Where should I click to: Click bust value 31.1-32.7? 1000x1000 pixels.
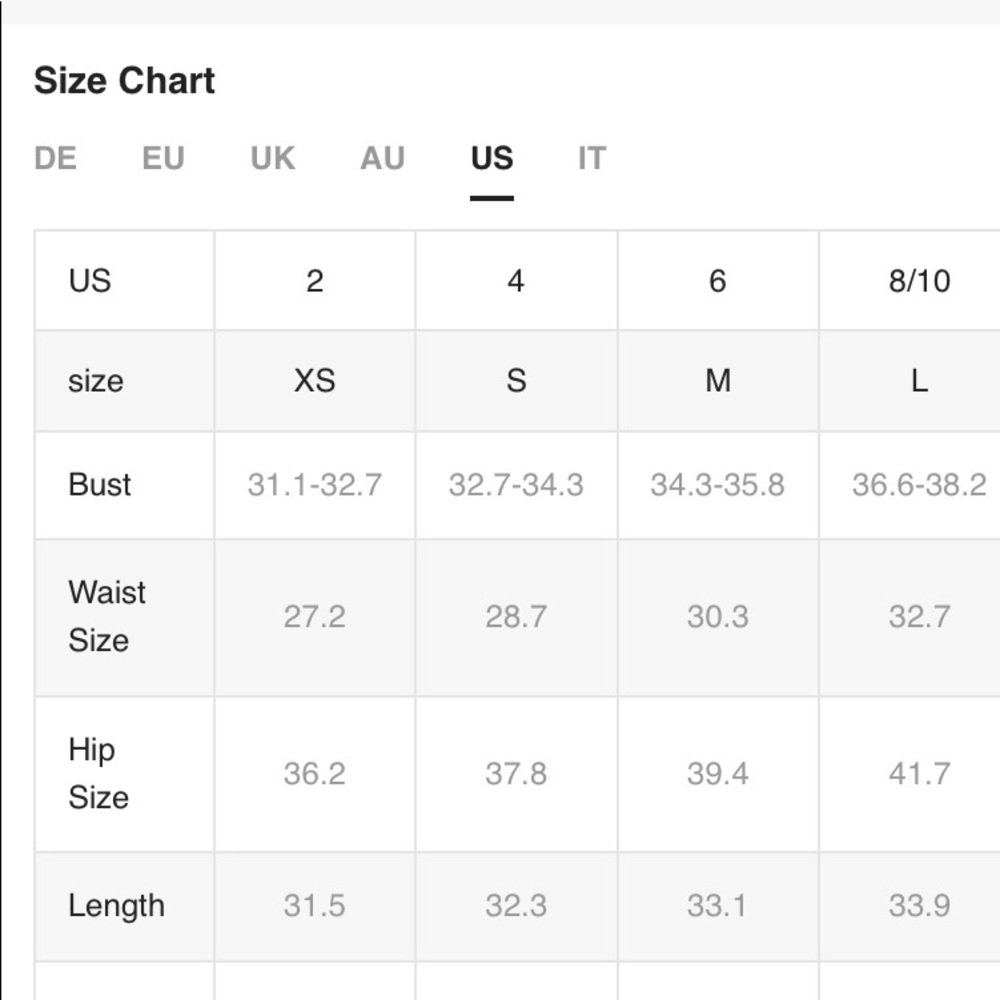pyautogui.click(x=314, y=485)
